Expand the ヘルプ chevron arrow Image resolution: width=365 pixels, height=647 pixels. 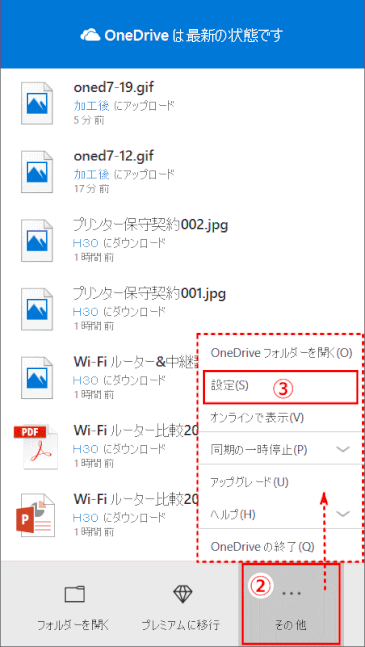coord(343,514)
